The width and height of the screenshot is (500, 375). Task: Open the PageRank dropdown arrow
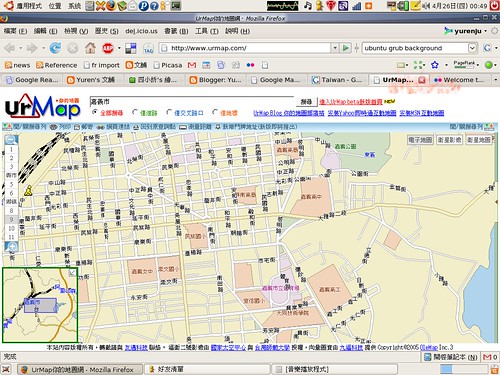[477, 65]
